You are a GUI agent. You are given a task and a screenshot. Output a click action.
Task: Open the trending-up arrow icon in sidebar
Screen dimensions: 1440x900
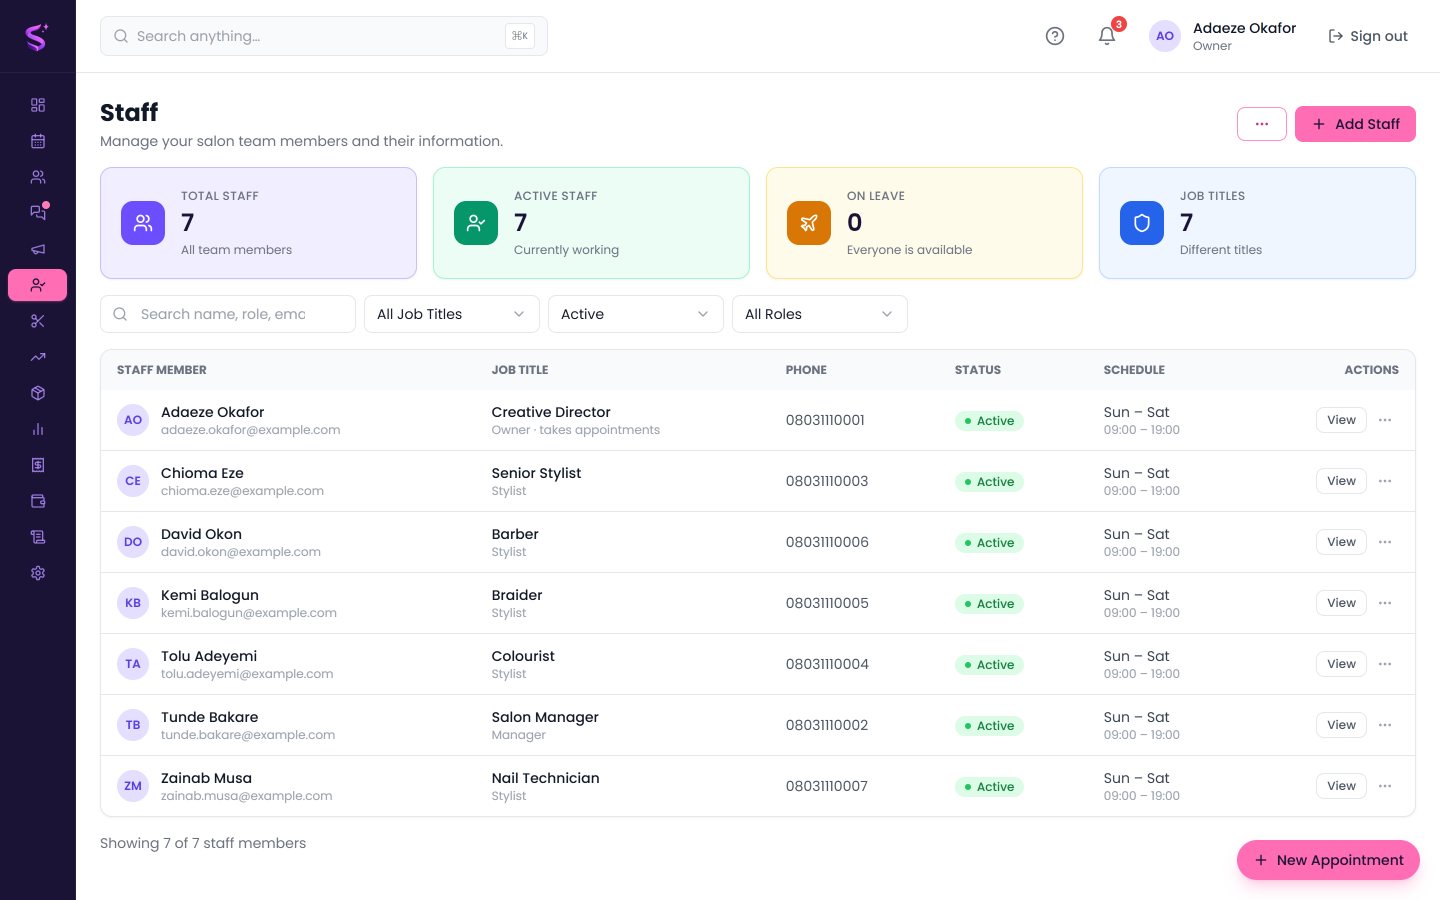38,357
